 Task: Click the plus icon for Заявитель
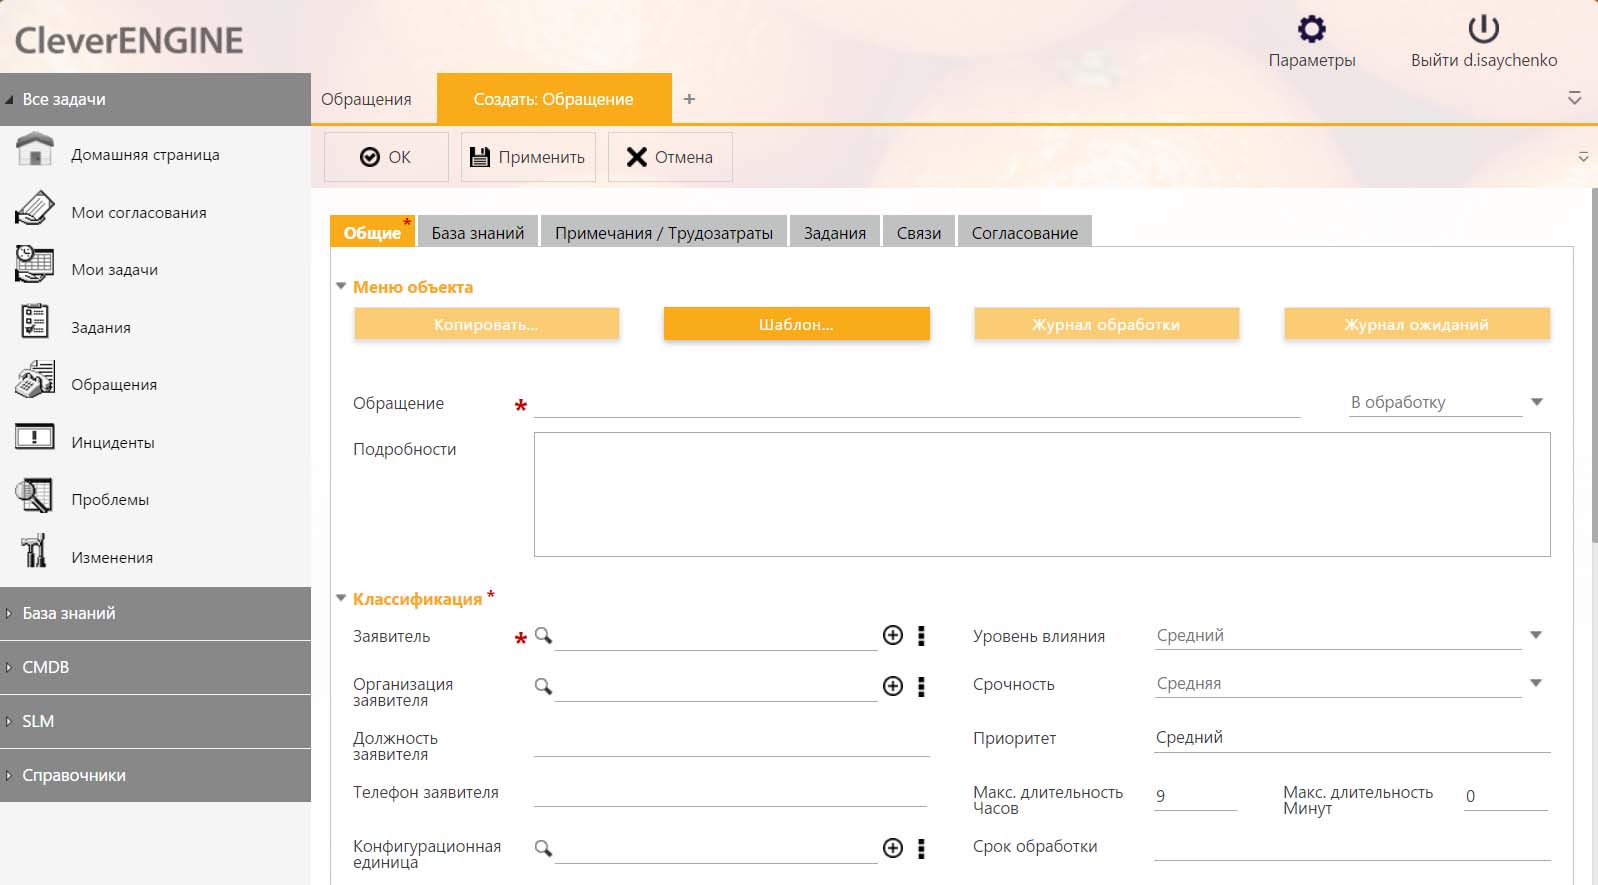coord(893,635)
